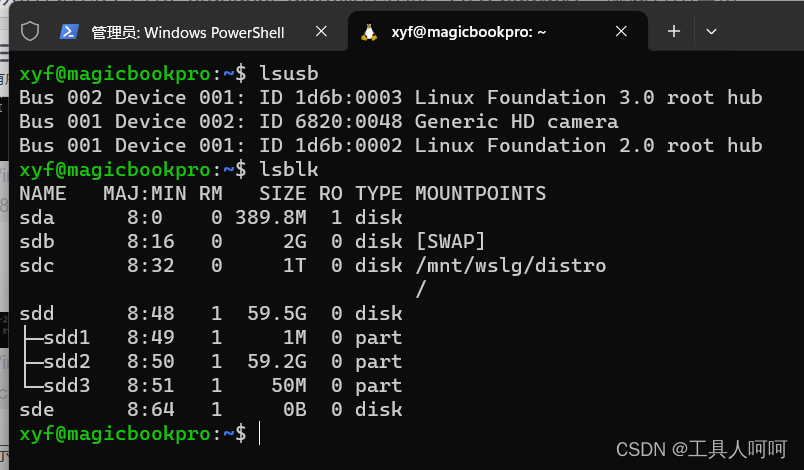The width and height of the screenshot is (804, 470).
Task: Click the 59.5G size value
Action: (277, 313)
